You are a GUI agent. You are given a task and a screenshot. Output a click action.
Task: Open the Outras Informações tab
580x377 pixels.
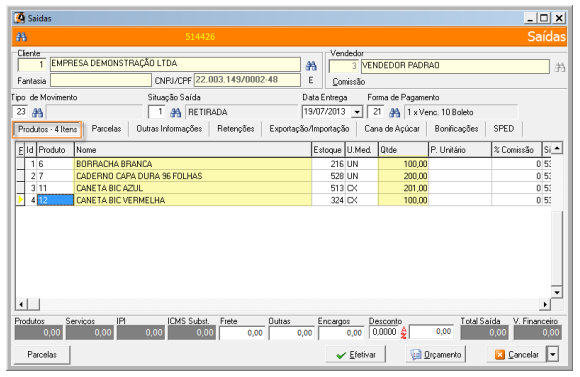[169, 129]
